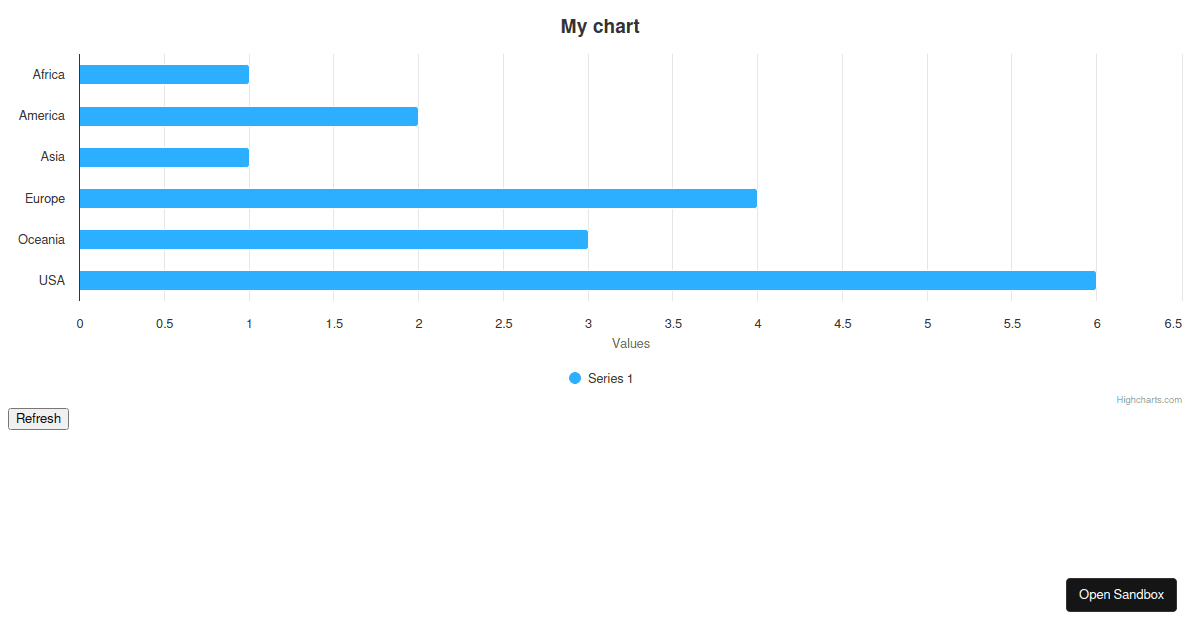1200x630 pixels.
Task: Select the 6 tick label on the x-axis
Action: tap(1097, 323)
